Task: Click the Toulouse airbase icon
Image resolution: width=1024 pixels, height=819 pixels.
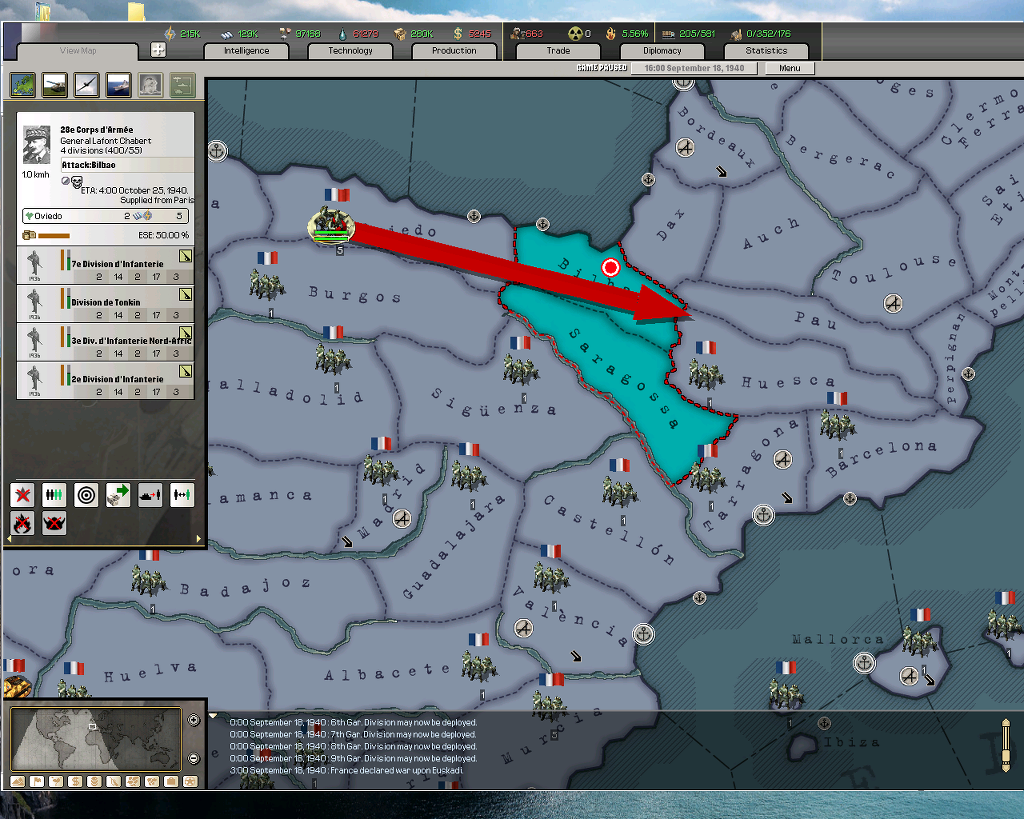Action: pyautogui.click(x=893, y=304)
